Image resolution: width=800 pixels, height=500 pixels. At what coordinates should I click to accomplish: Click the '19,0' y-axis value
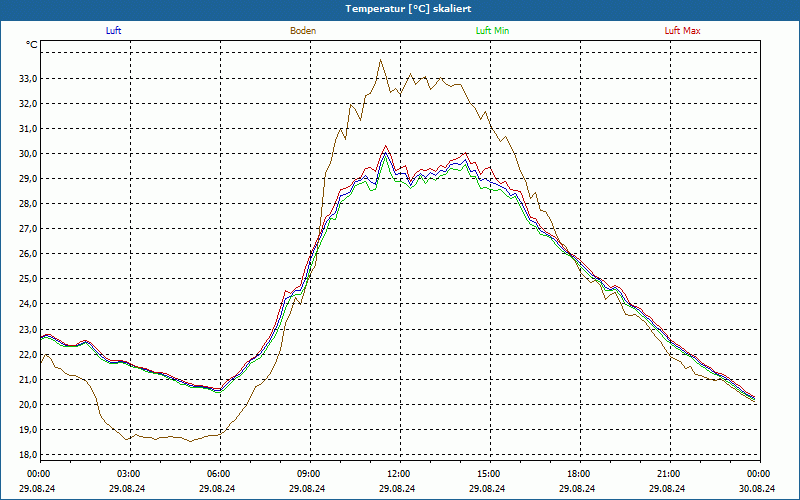click(x=28, y=429)
